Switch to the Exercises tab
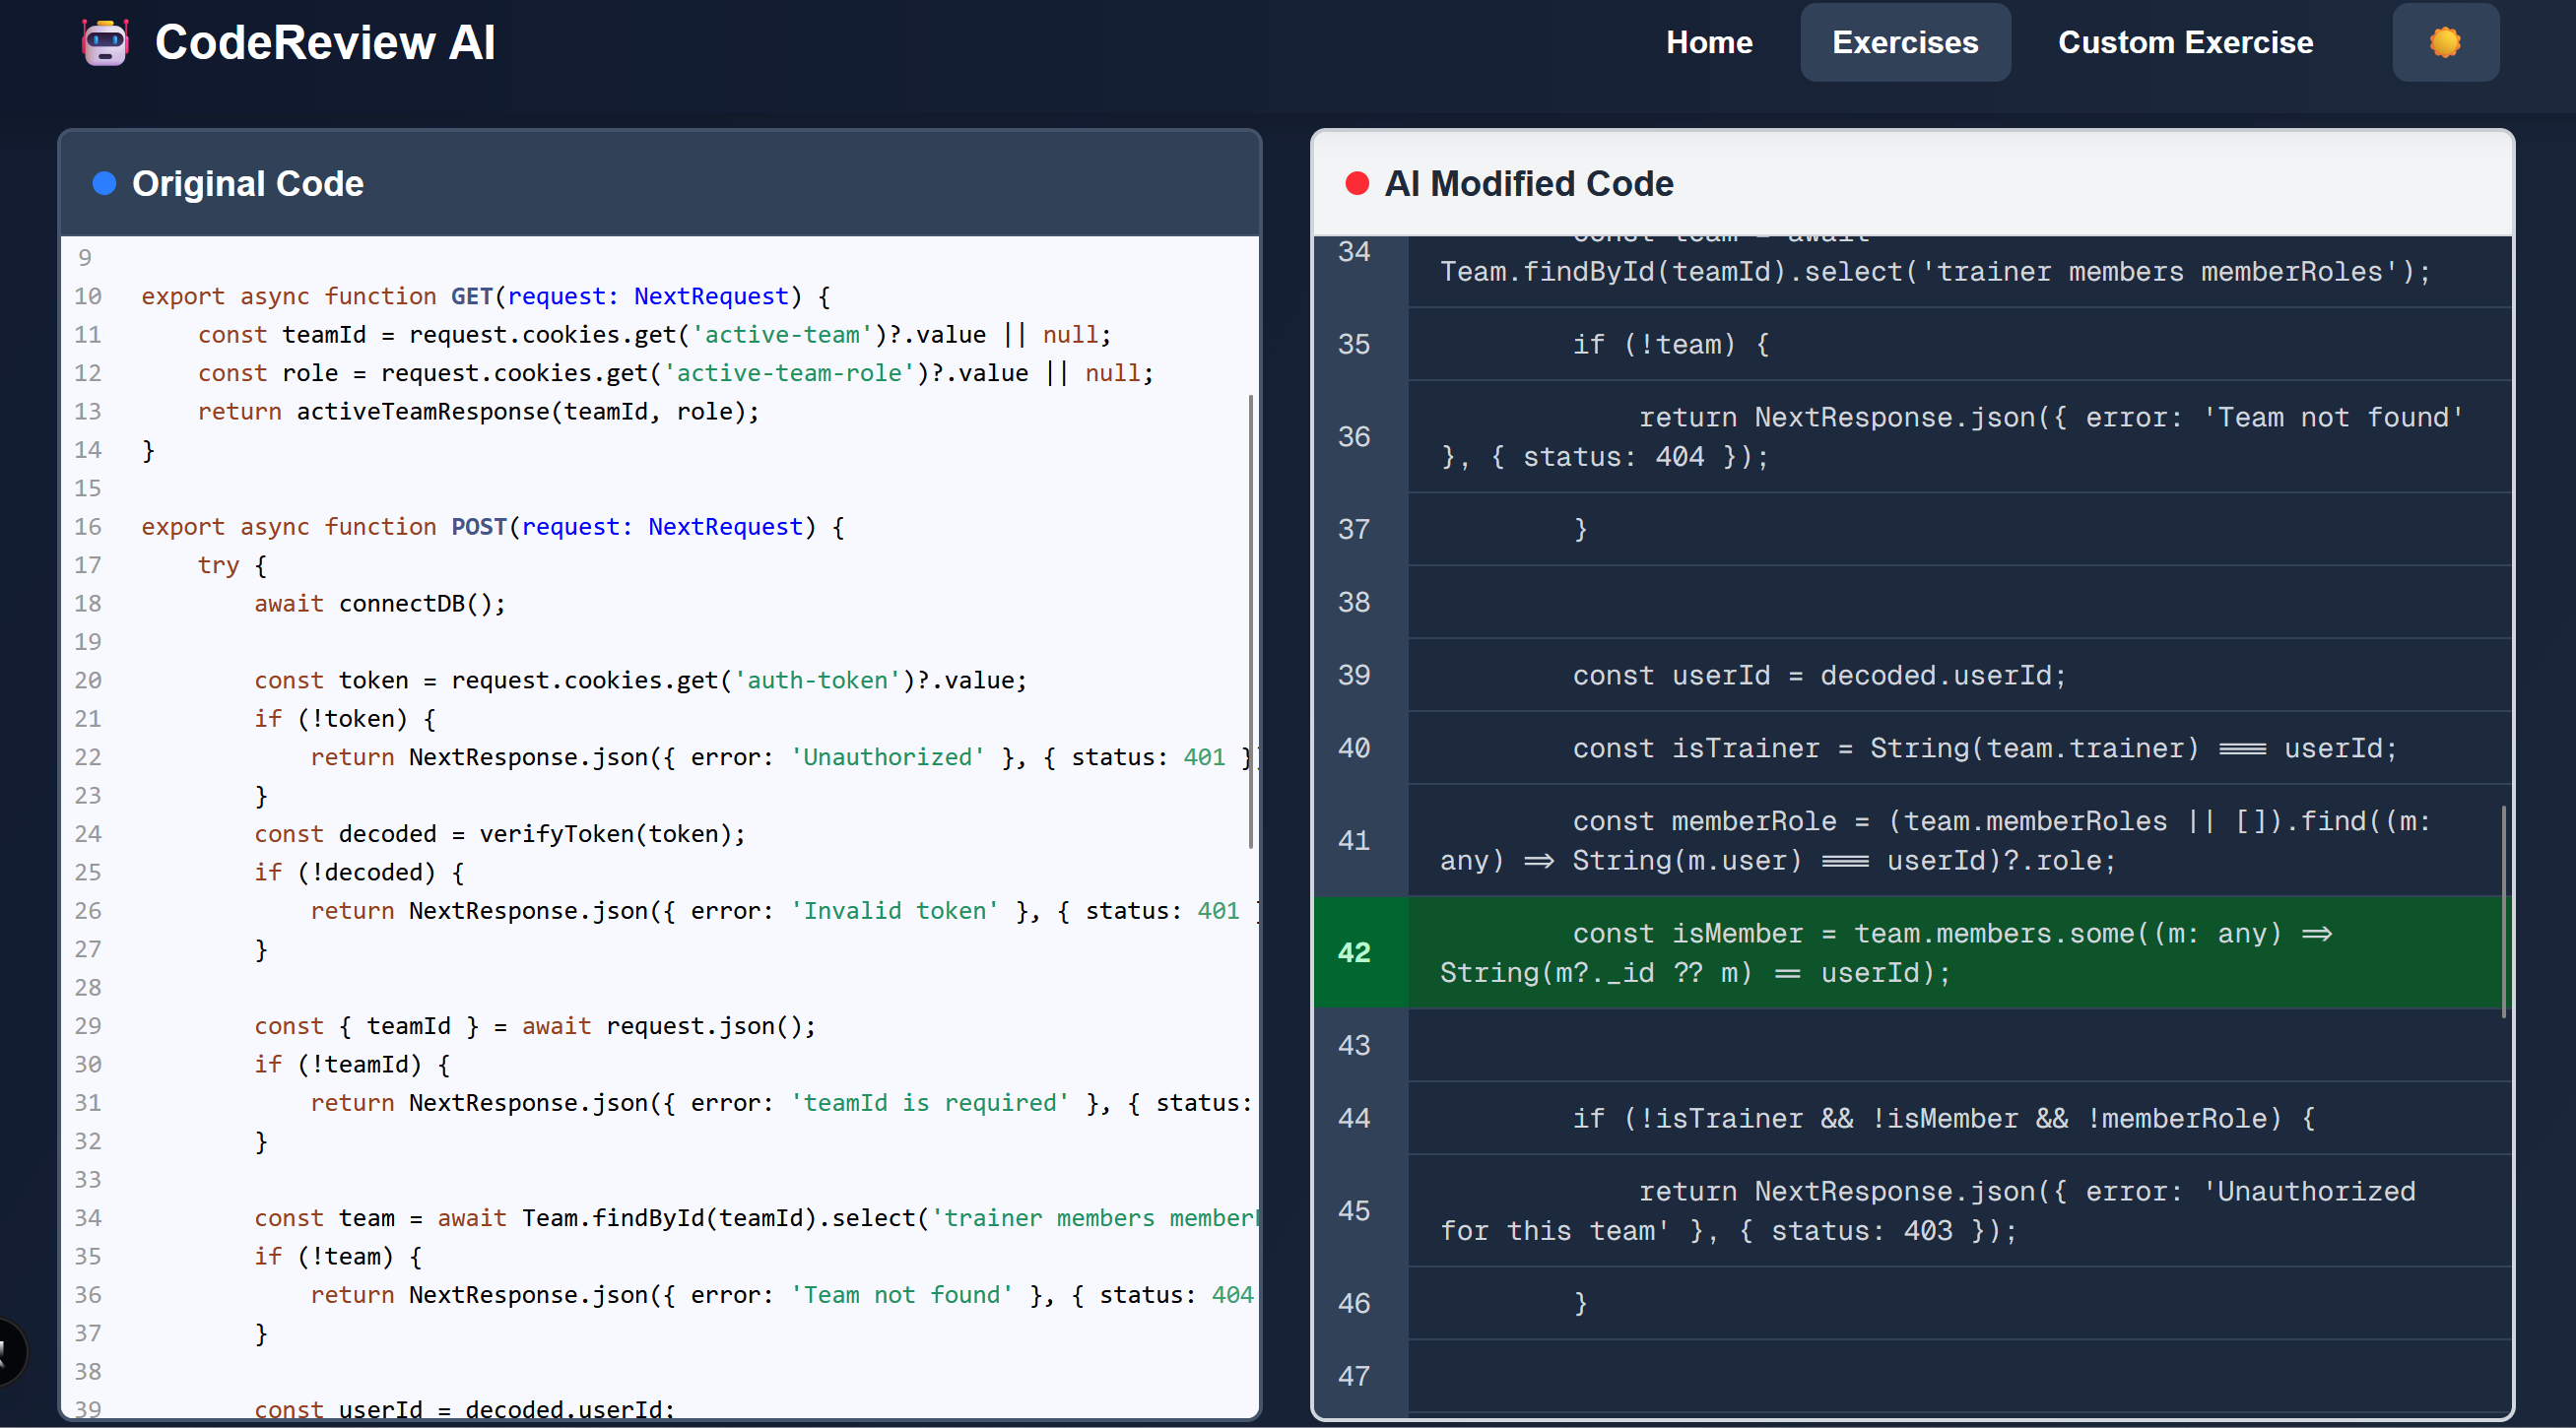Viewport: 2576px width, 1428px height. [1904, 43]
